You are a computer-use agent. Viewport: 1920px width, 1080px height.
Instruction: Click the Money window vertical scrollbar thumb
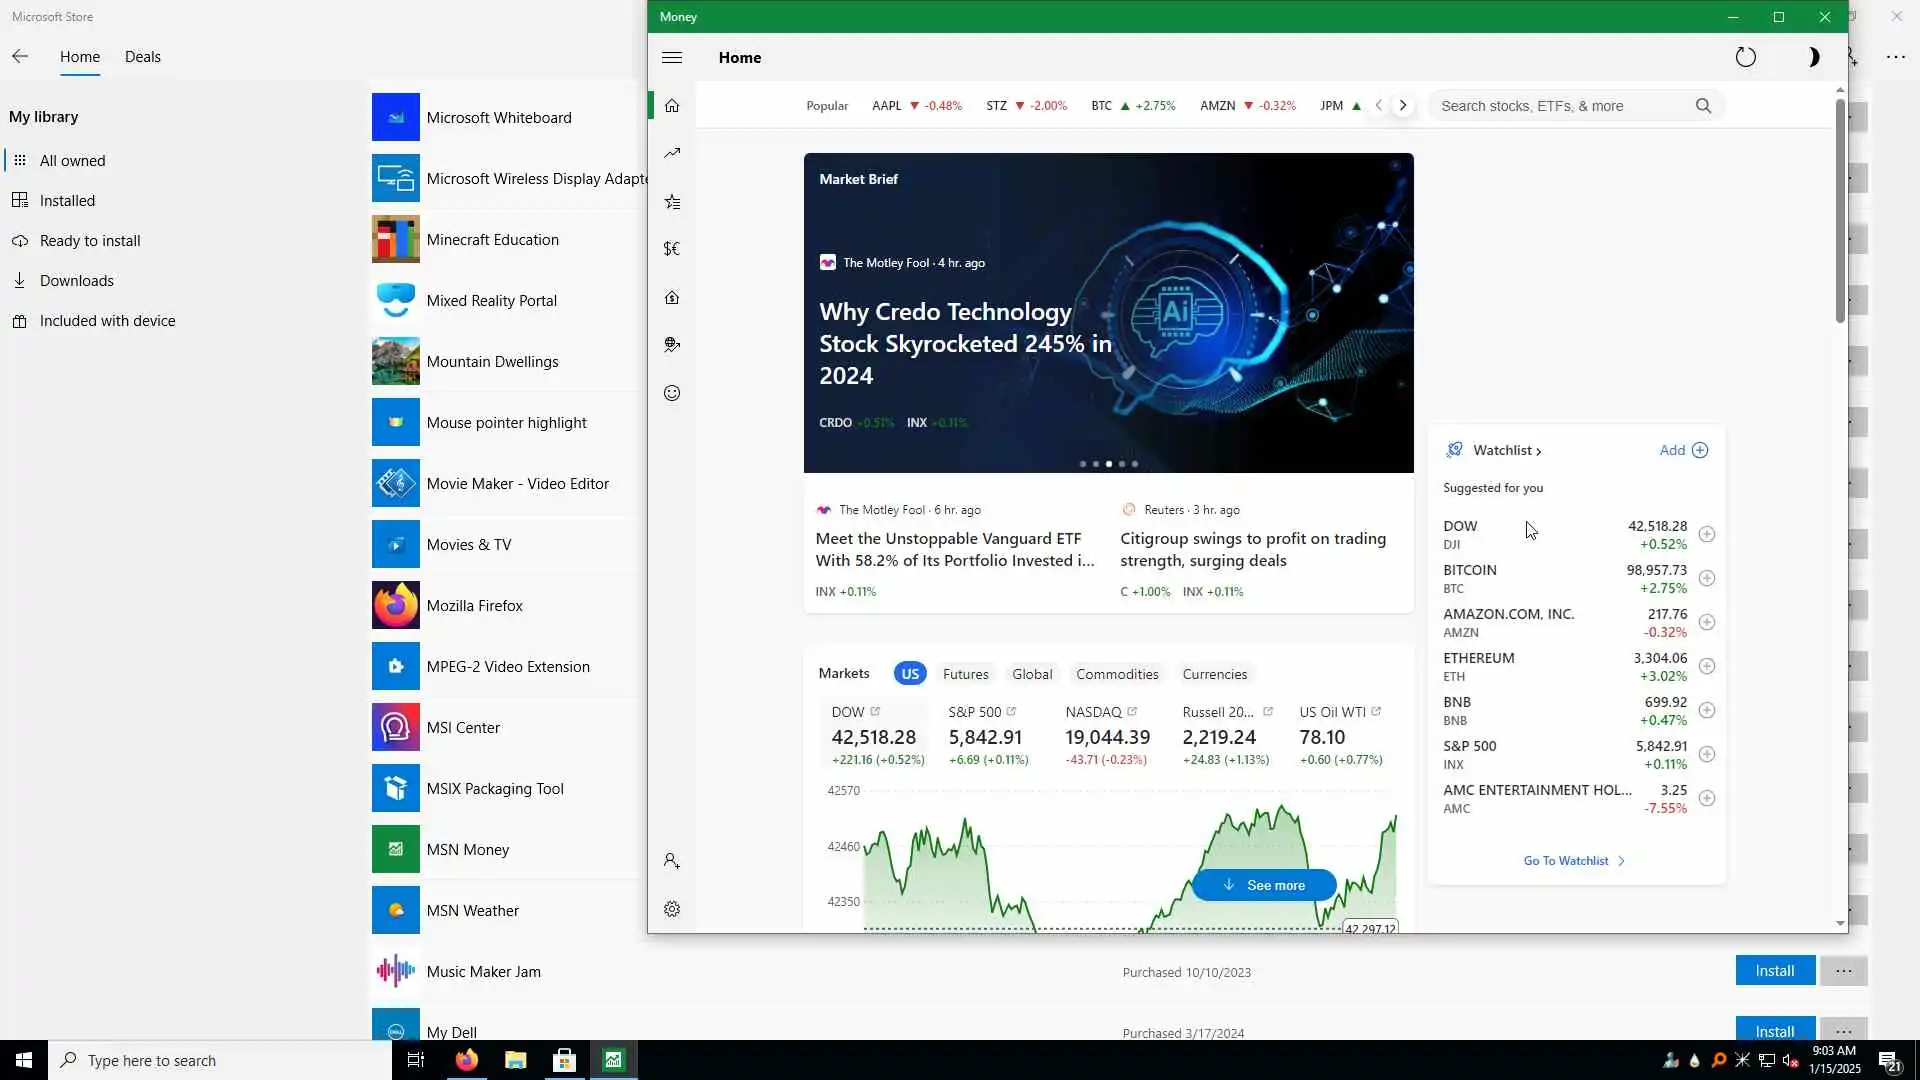tap(1839, 210)
